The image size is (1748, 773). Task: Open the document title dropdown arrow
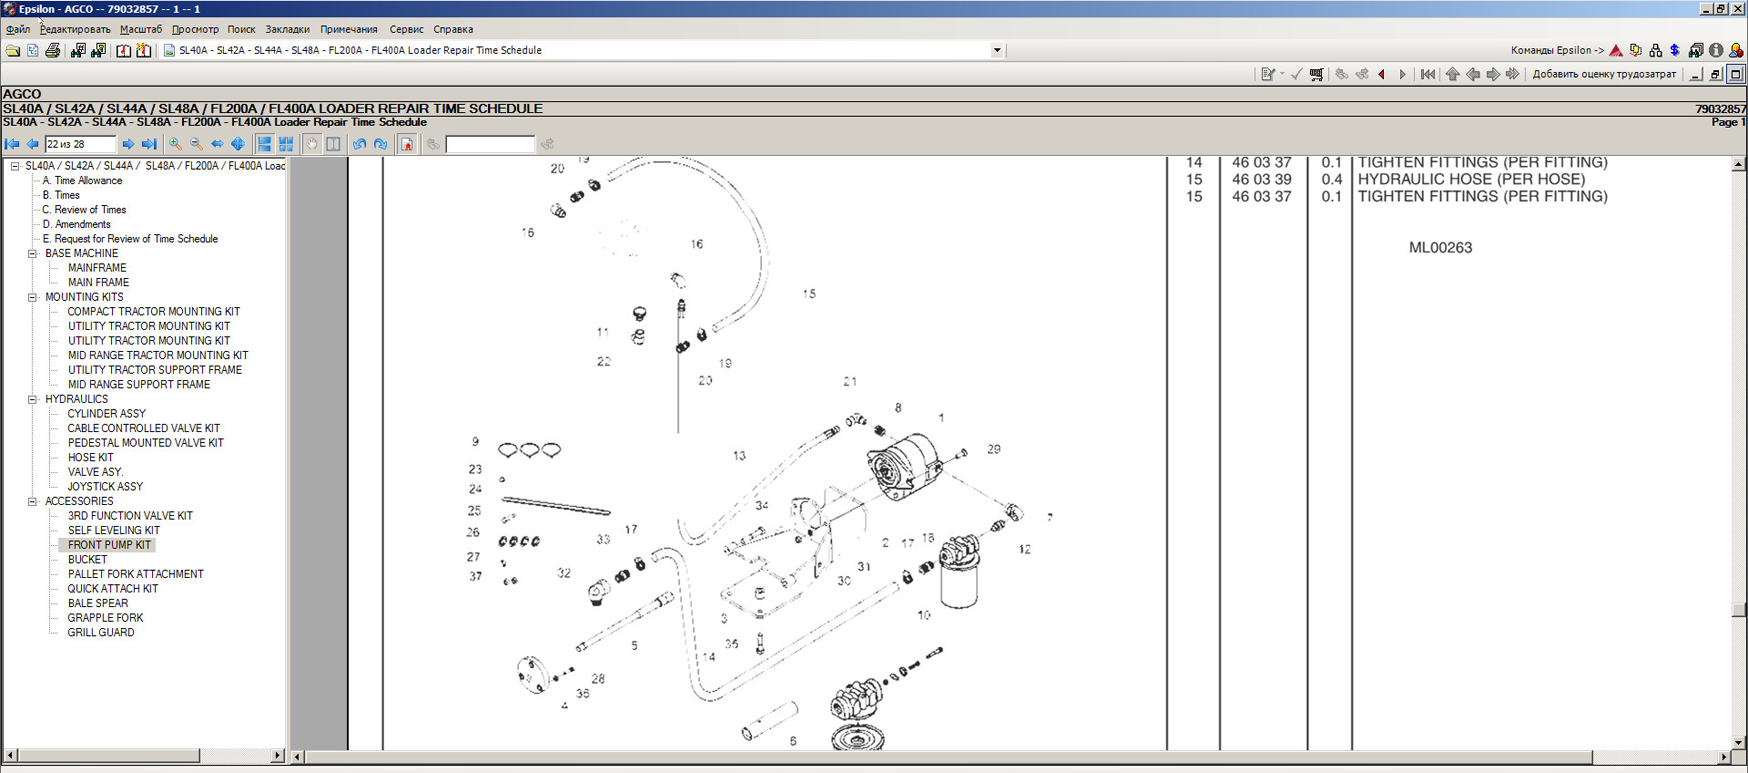pyautogui.click(x=996, y=50)
